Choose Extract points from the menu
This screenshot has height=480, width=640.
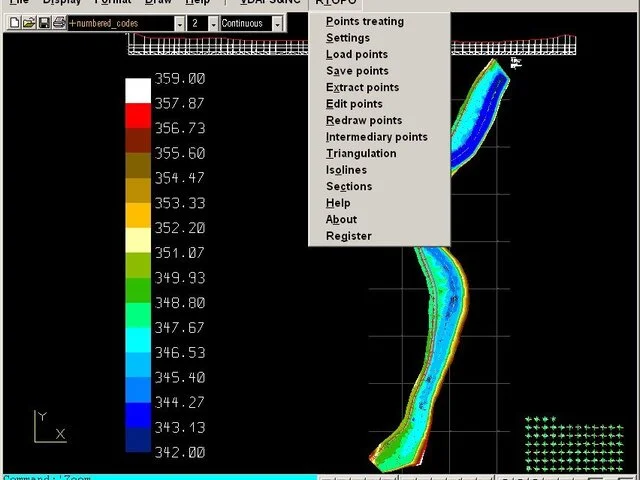pos(362,87)
